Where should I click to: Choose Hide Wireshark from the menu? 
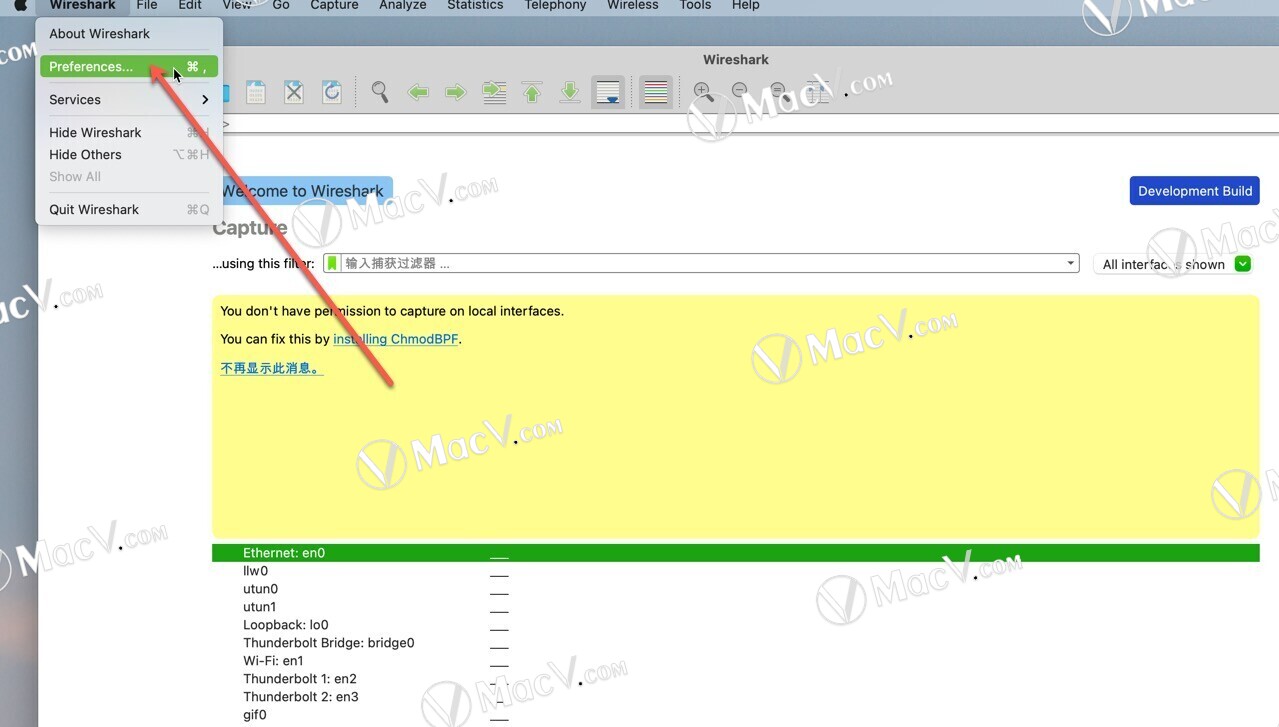pyautogui.click(x=129, y=132)
